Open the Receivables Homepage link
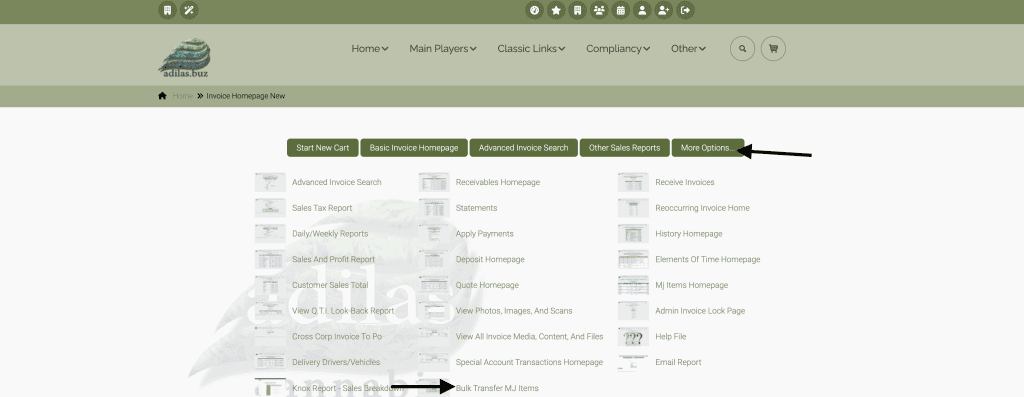Viewport: 1024px width, 397px height. (498, 182)
